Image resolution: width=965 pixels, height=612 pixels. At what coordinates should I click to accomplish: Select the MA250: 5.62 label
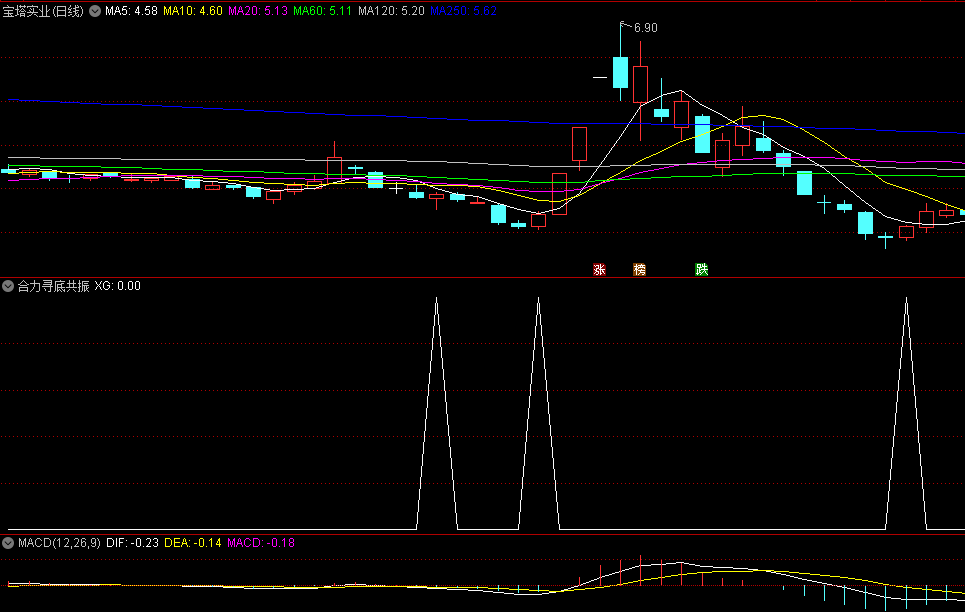click(463, 11)
